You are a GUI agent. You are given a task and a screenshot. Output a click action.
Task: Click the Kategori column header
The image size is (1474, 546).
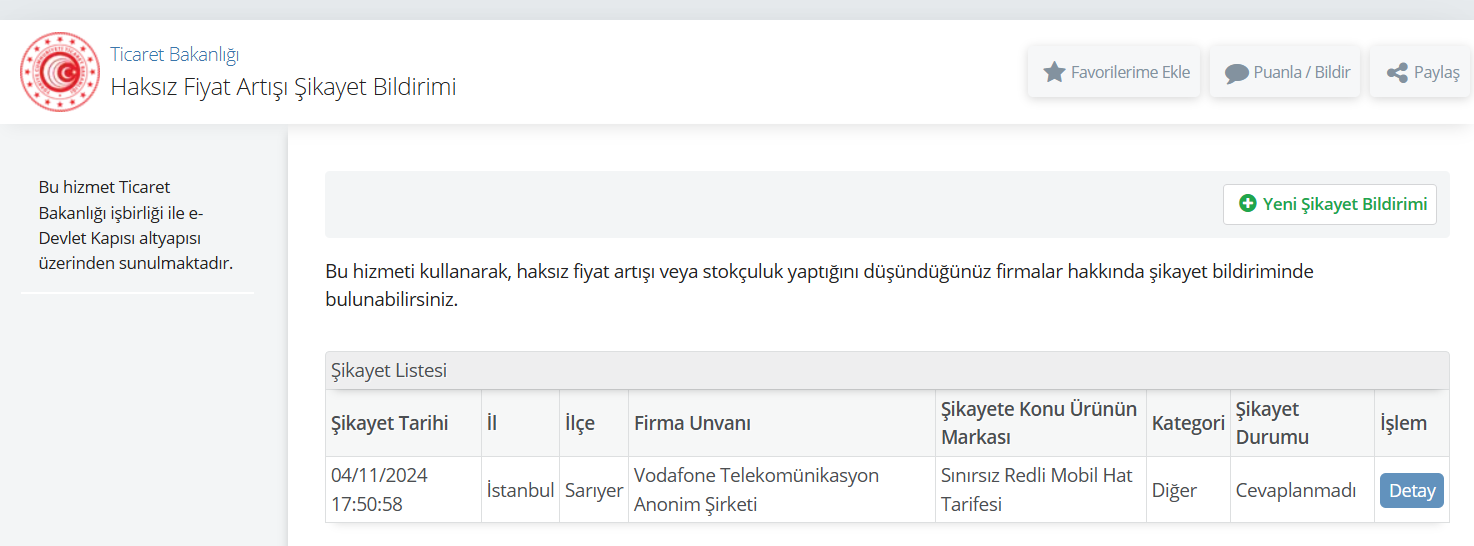(x=1188, y=423)
